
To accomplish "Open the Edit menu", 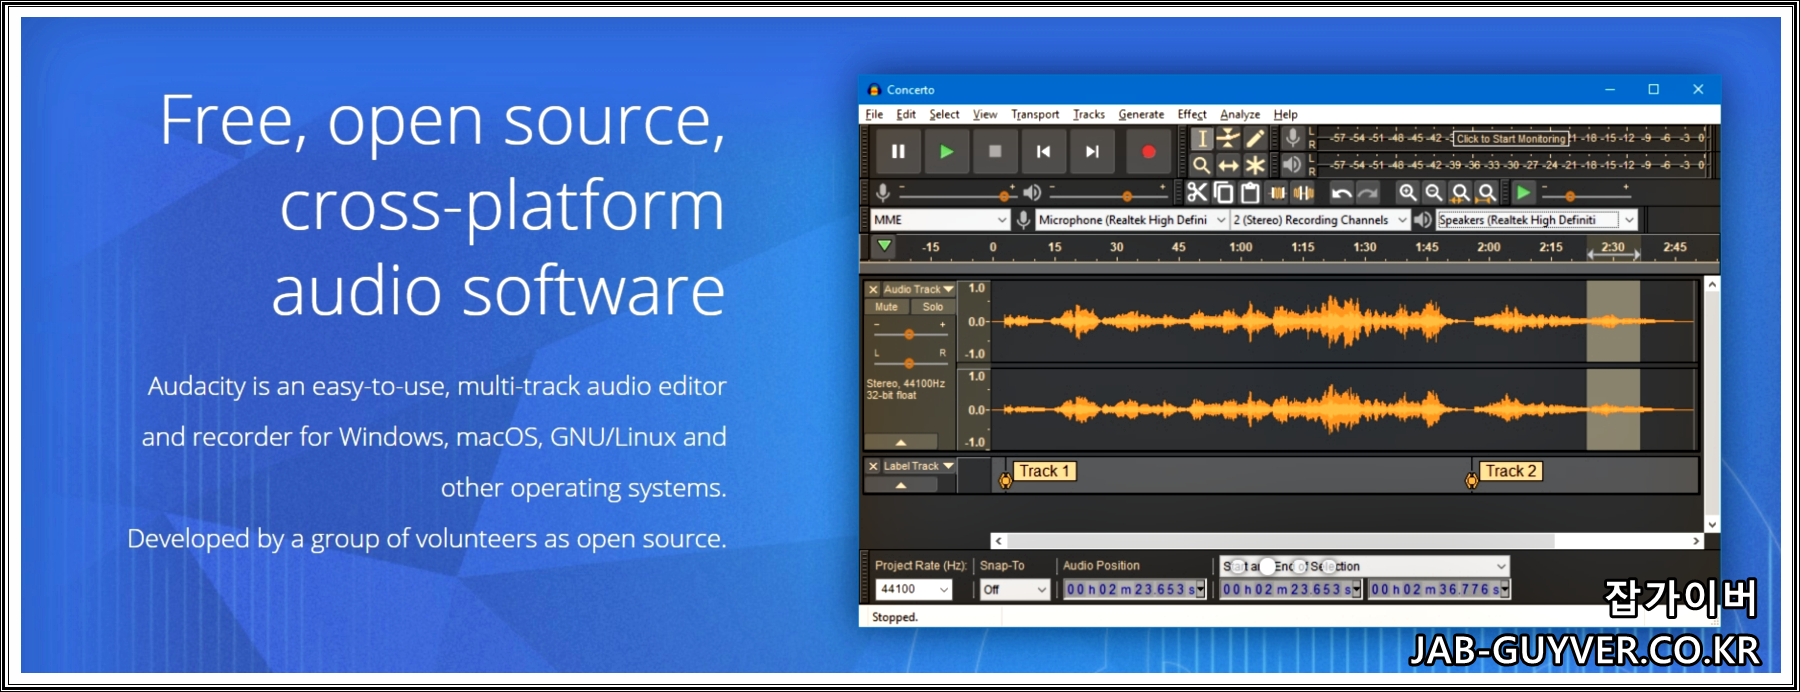I will (x=906, y=115).
